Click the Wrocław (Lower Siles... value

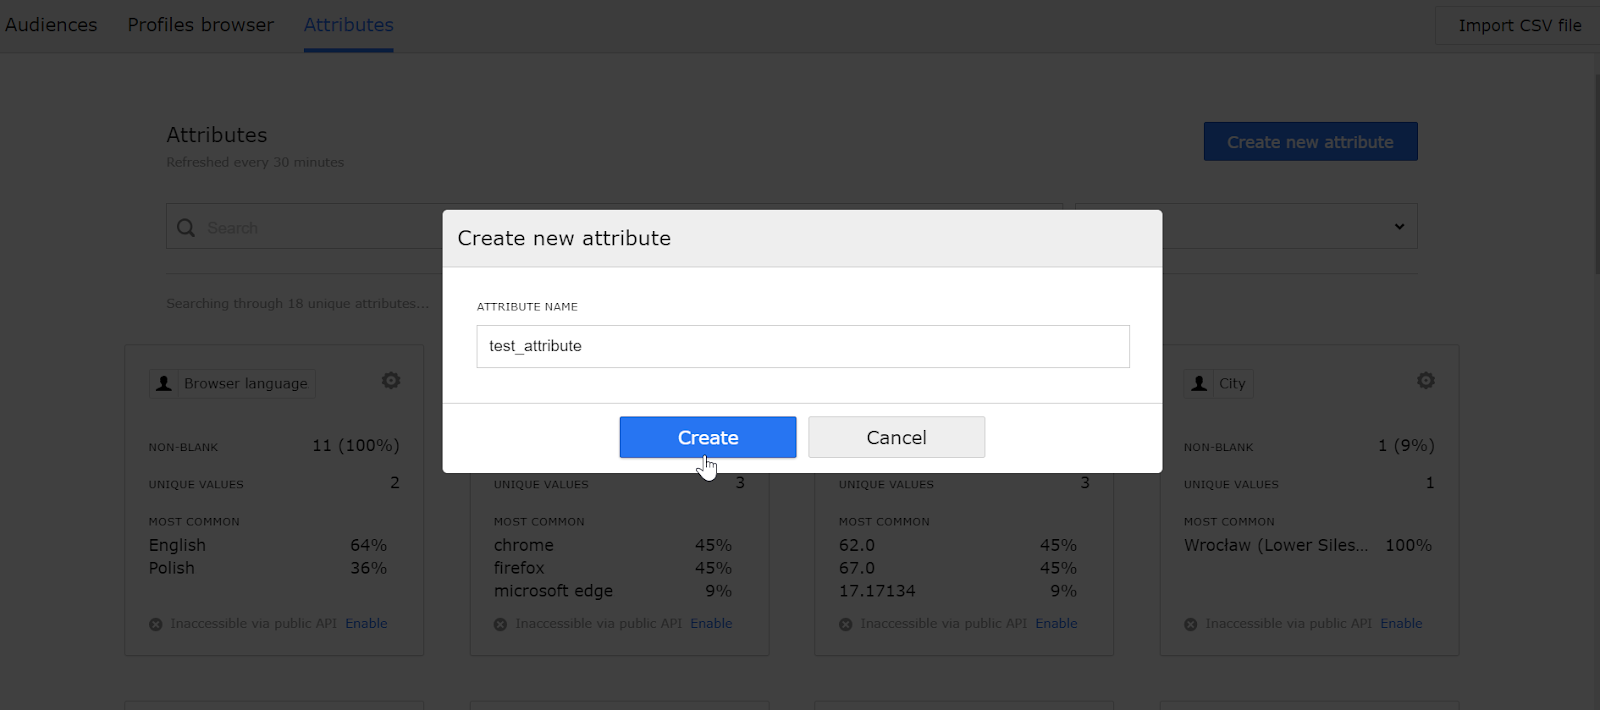tap(1276, 545)
